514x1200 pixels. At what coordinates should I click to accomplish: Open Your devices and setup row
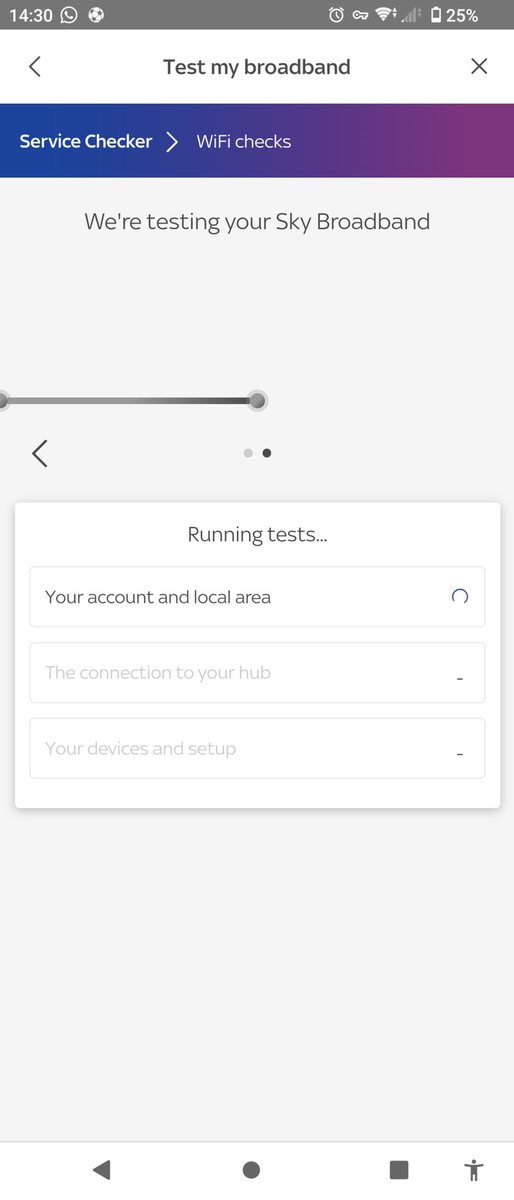click(x=257, y=748)
